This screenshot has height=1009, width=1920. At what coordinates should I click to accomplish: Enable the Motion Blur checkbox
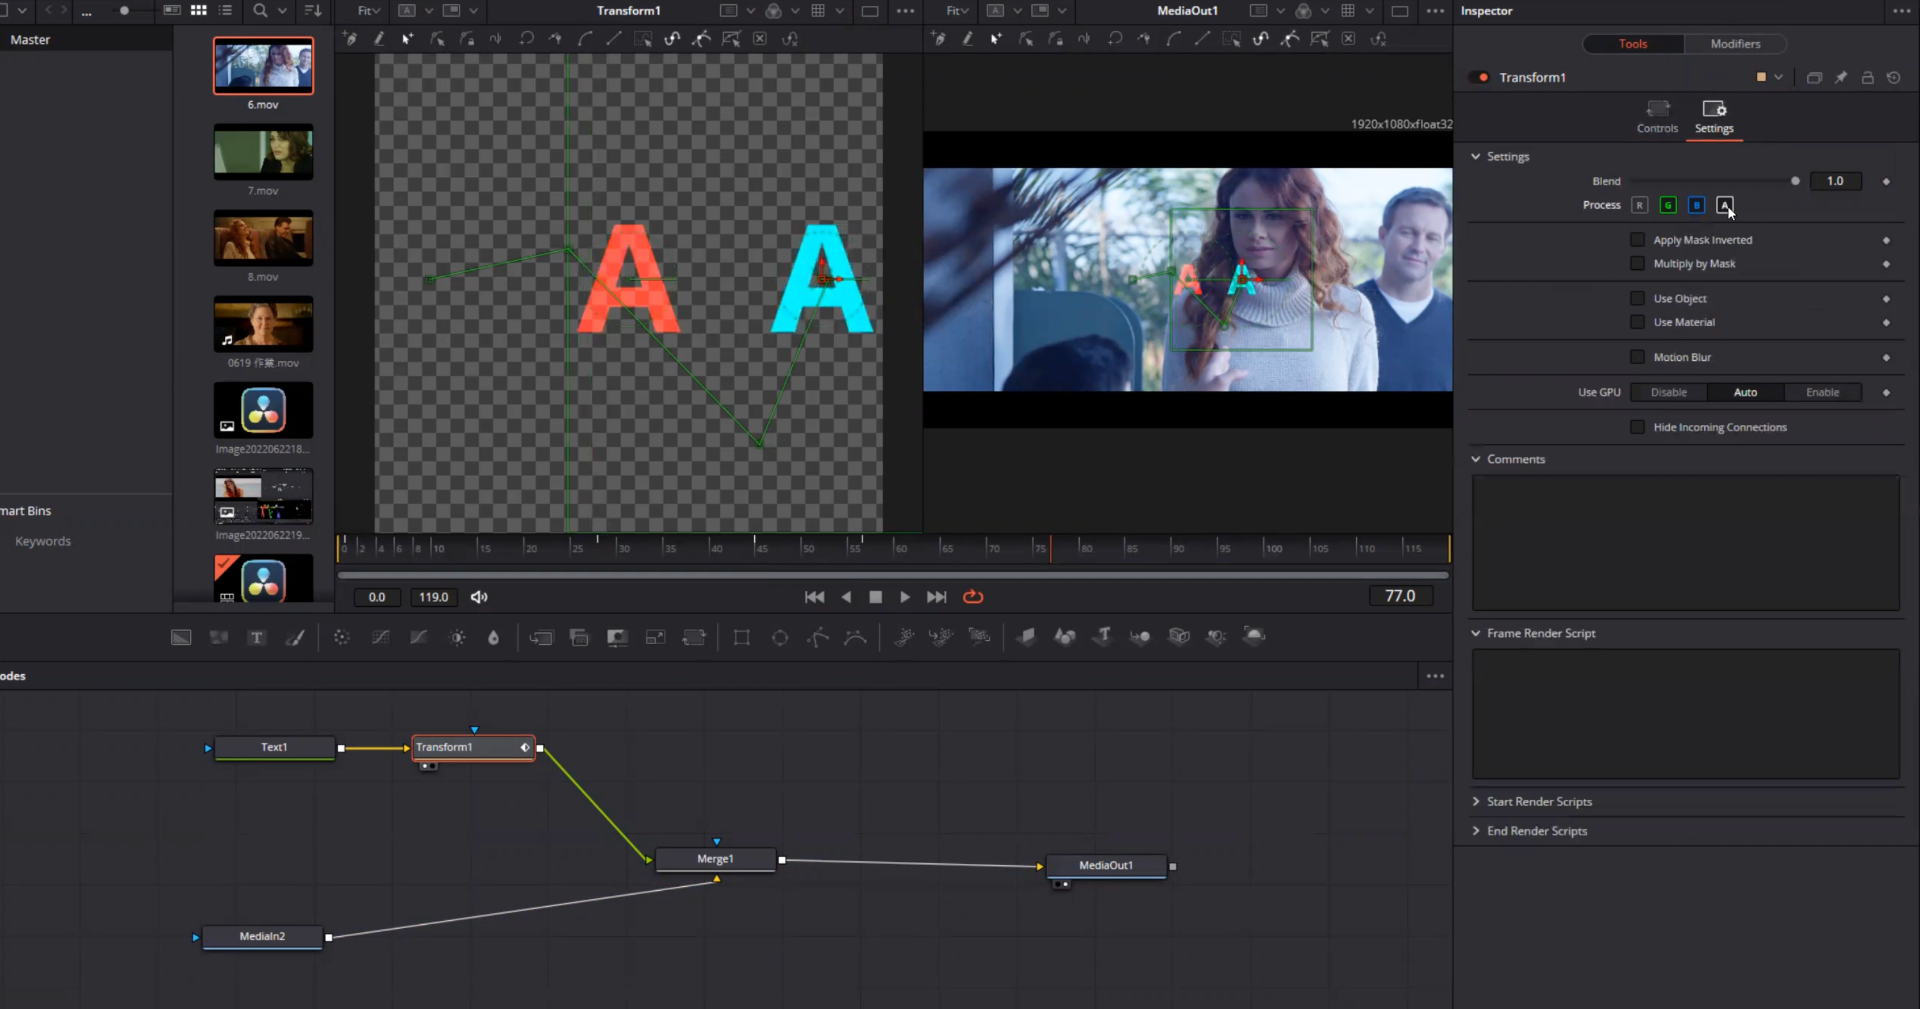pyautogui.click(x=1637, y=357)
